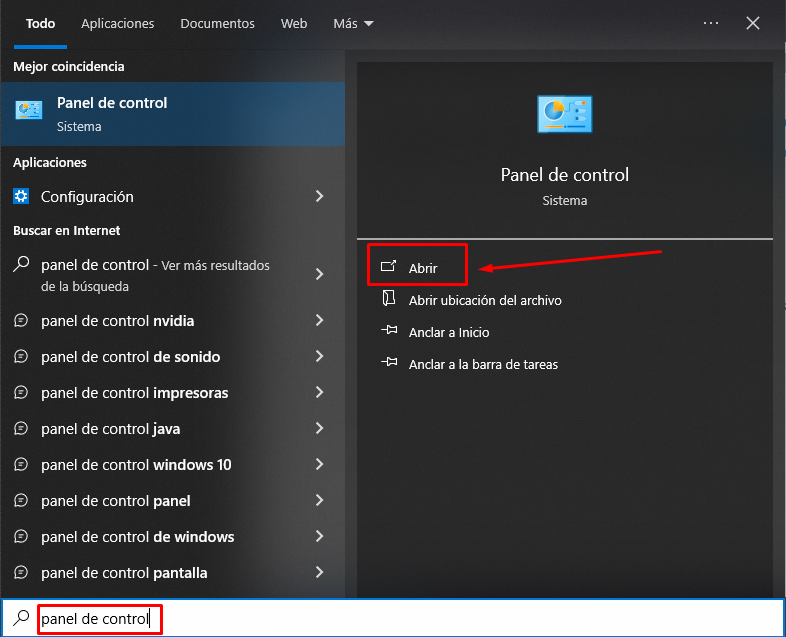Click the chat icon beside 'panel de control de sonido'
This screenshot has height=637, width=786.
21,356
